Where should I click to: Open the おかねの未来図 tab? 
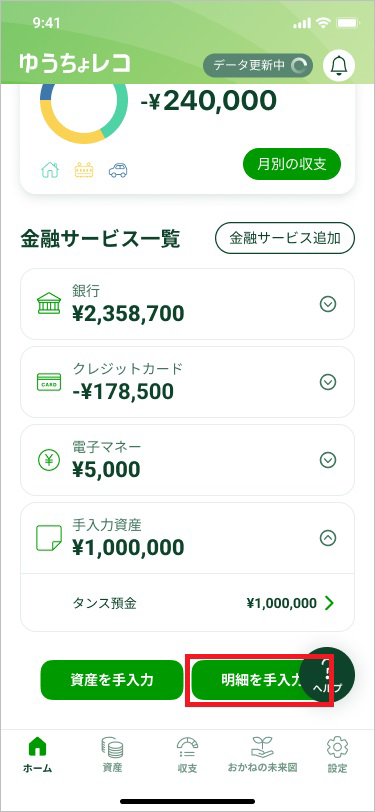tap(262, 756)
